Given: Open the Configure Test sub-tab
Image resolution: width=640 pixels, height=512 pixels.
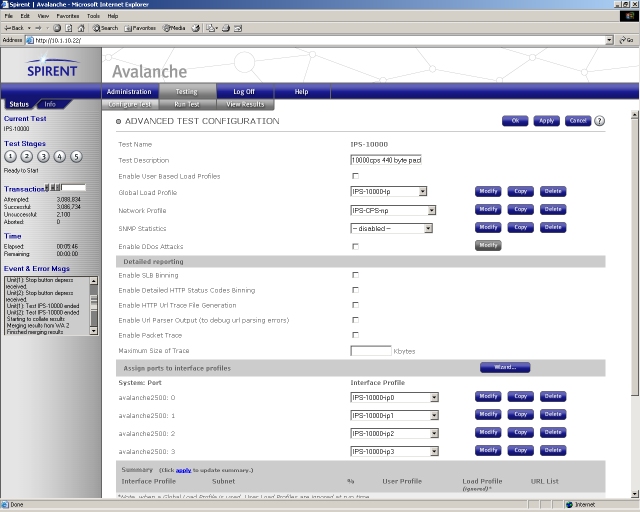Looking at the screenshot, I should pos(130,105).
